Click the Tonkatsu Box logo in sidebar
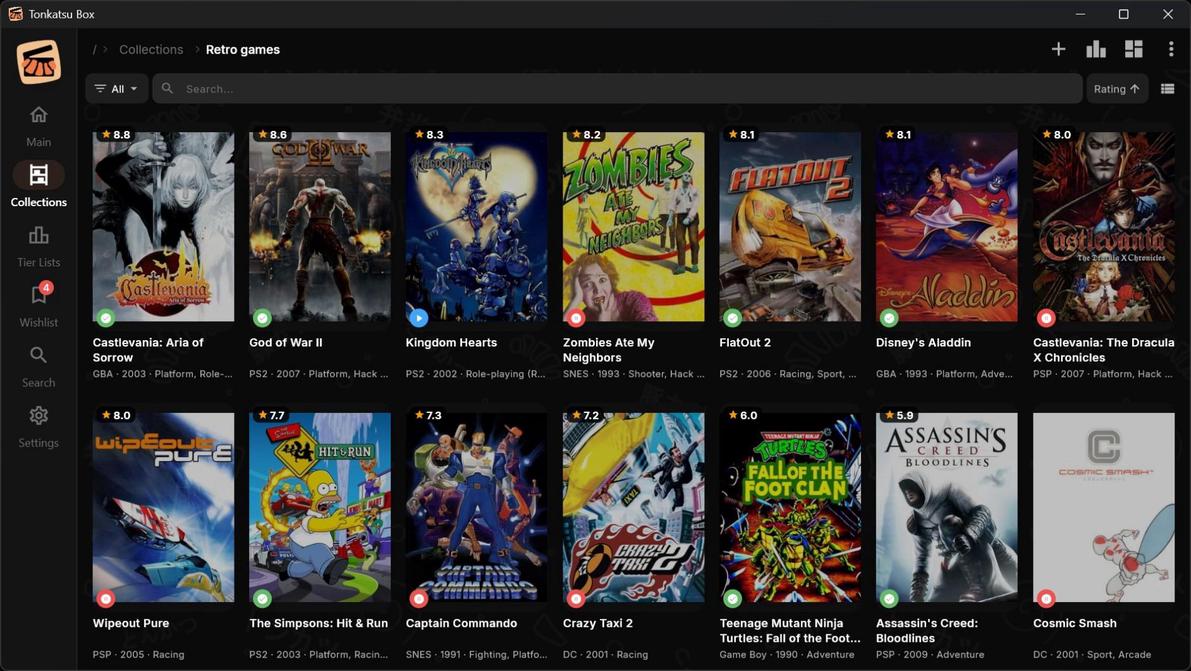 [x=39, y=62]
